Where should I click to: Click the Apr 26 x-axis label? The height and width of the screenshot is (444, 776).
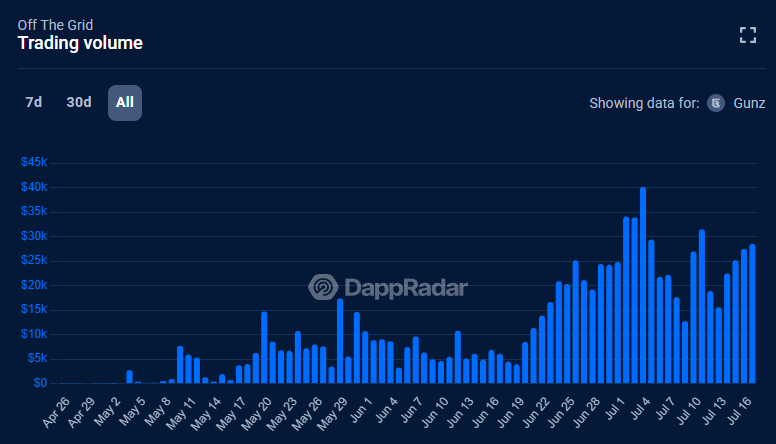pyautogui.click(x=56, y=412)
